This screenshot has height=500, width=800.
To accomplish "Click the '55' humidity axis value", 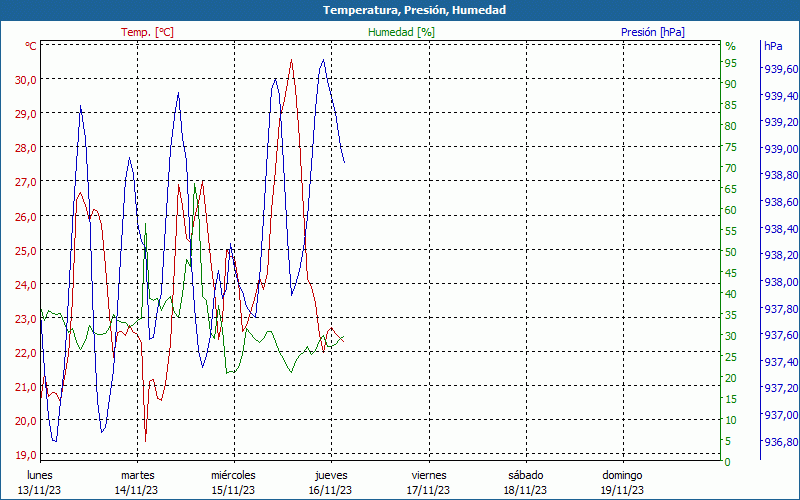I will [x=731, y=231].
